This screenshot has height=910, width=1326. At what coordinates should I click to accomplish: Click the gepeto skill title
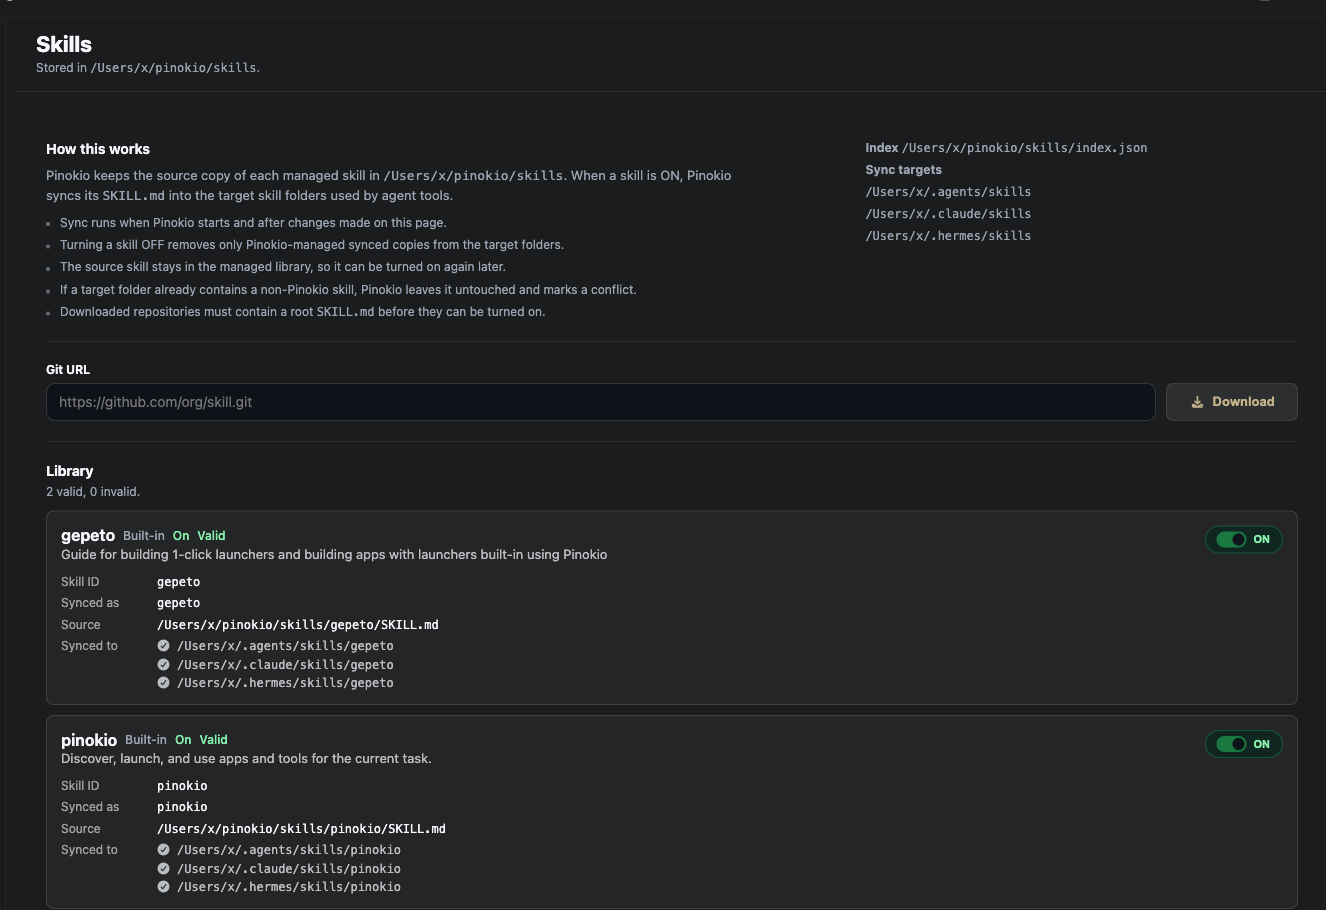(88, 536)
